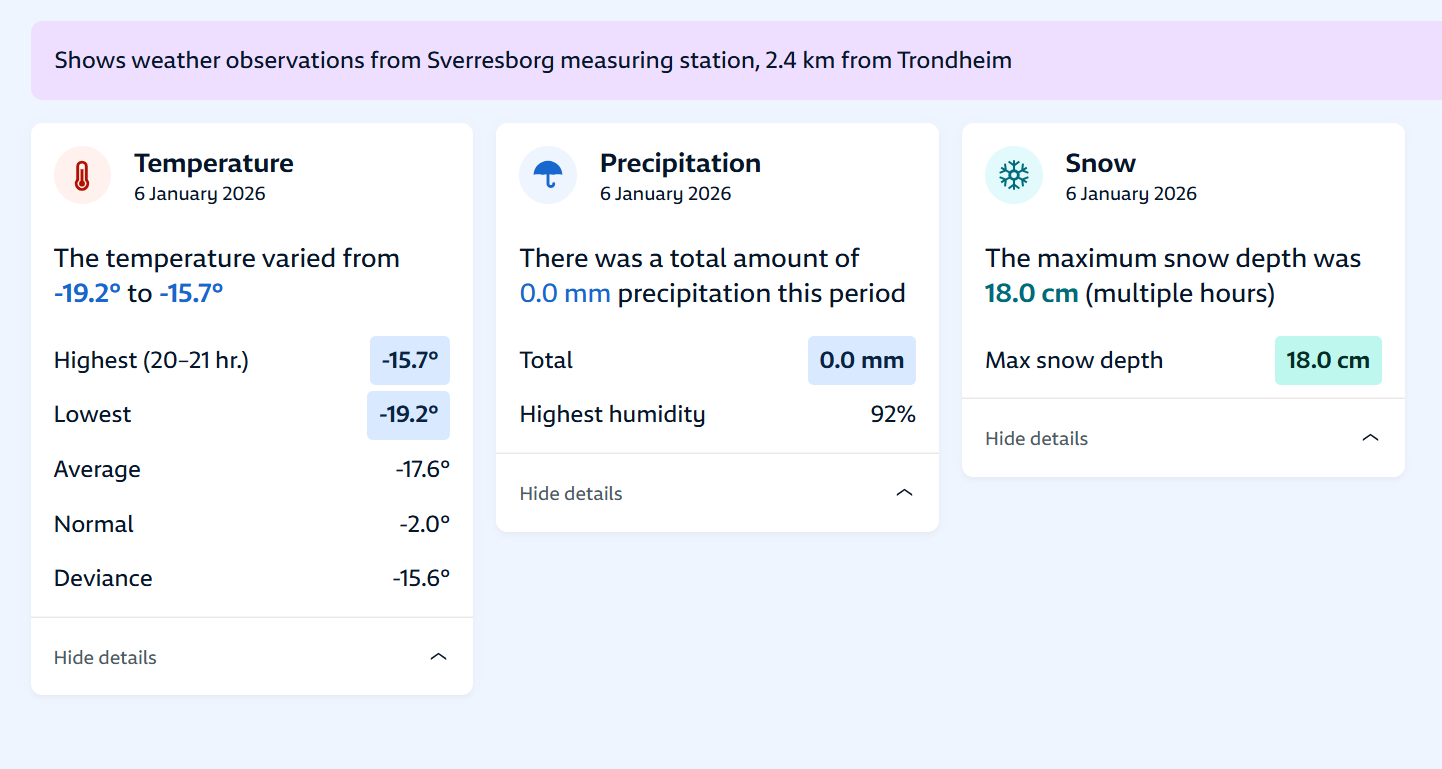Click the Snow card heading
Viewport: 1442px width, 769px height.
pyautogui.click(x=1100, y=163)
